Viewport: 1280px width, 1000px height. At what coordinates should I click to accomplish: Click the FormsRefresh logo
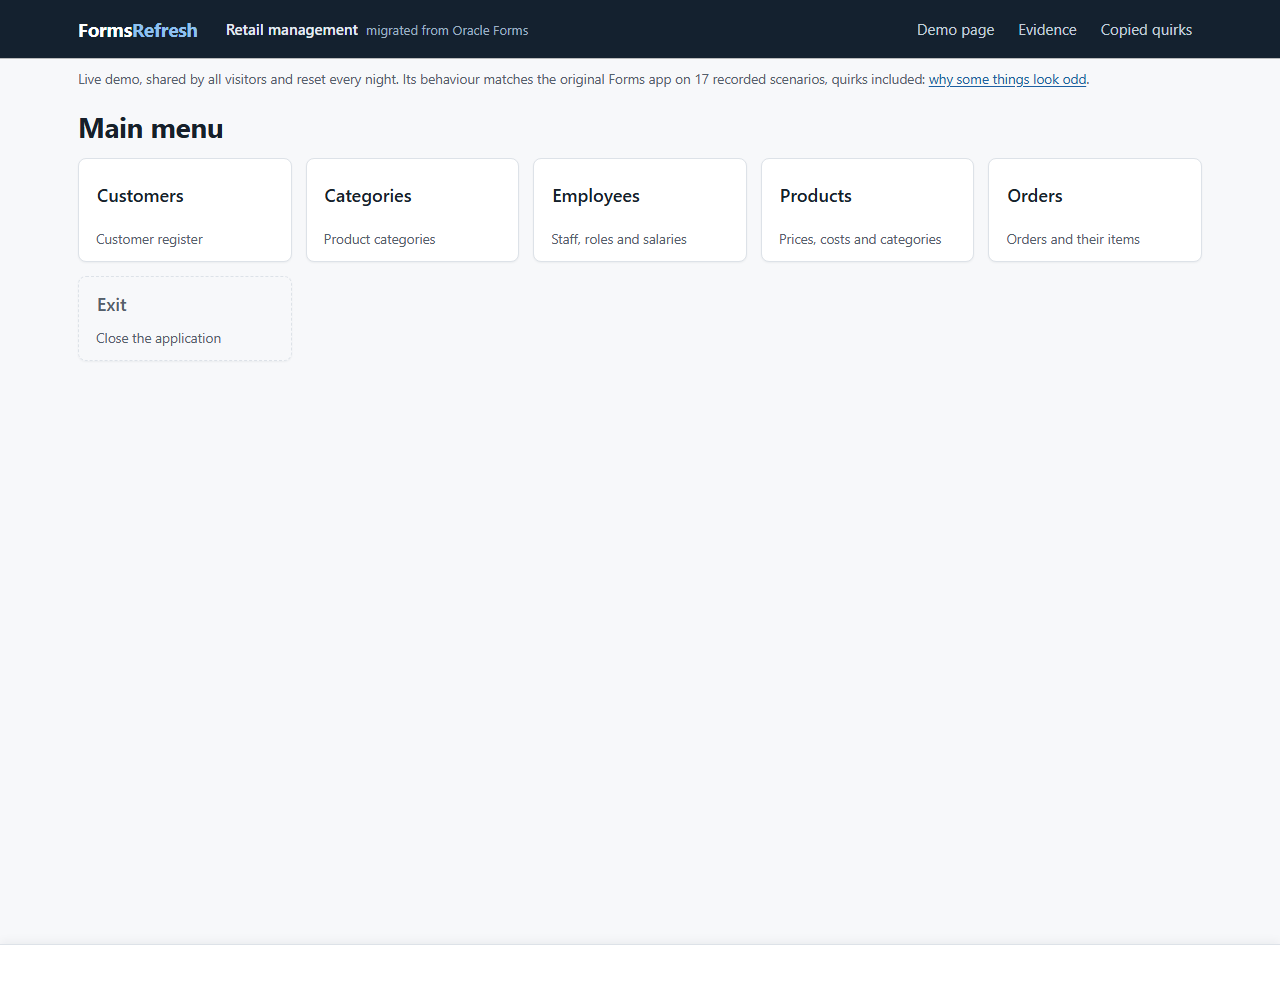coord(138,30)
